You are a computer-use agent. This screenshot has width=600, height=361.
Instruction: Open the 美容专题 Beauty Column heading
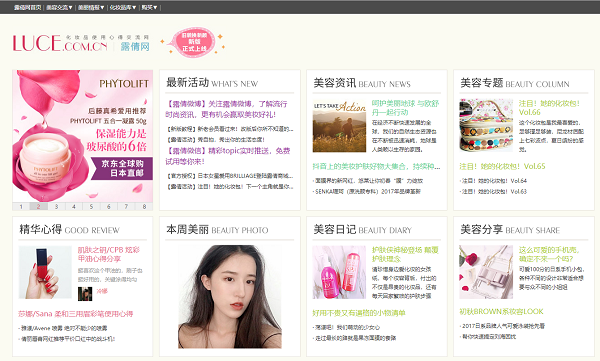coord(515,83)
